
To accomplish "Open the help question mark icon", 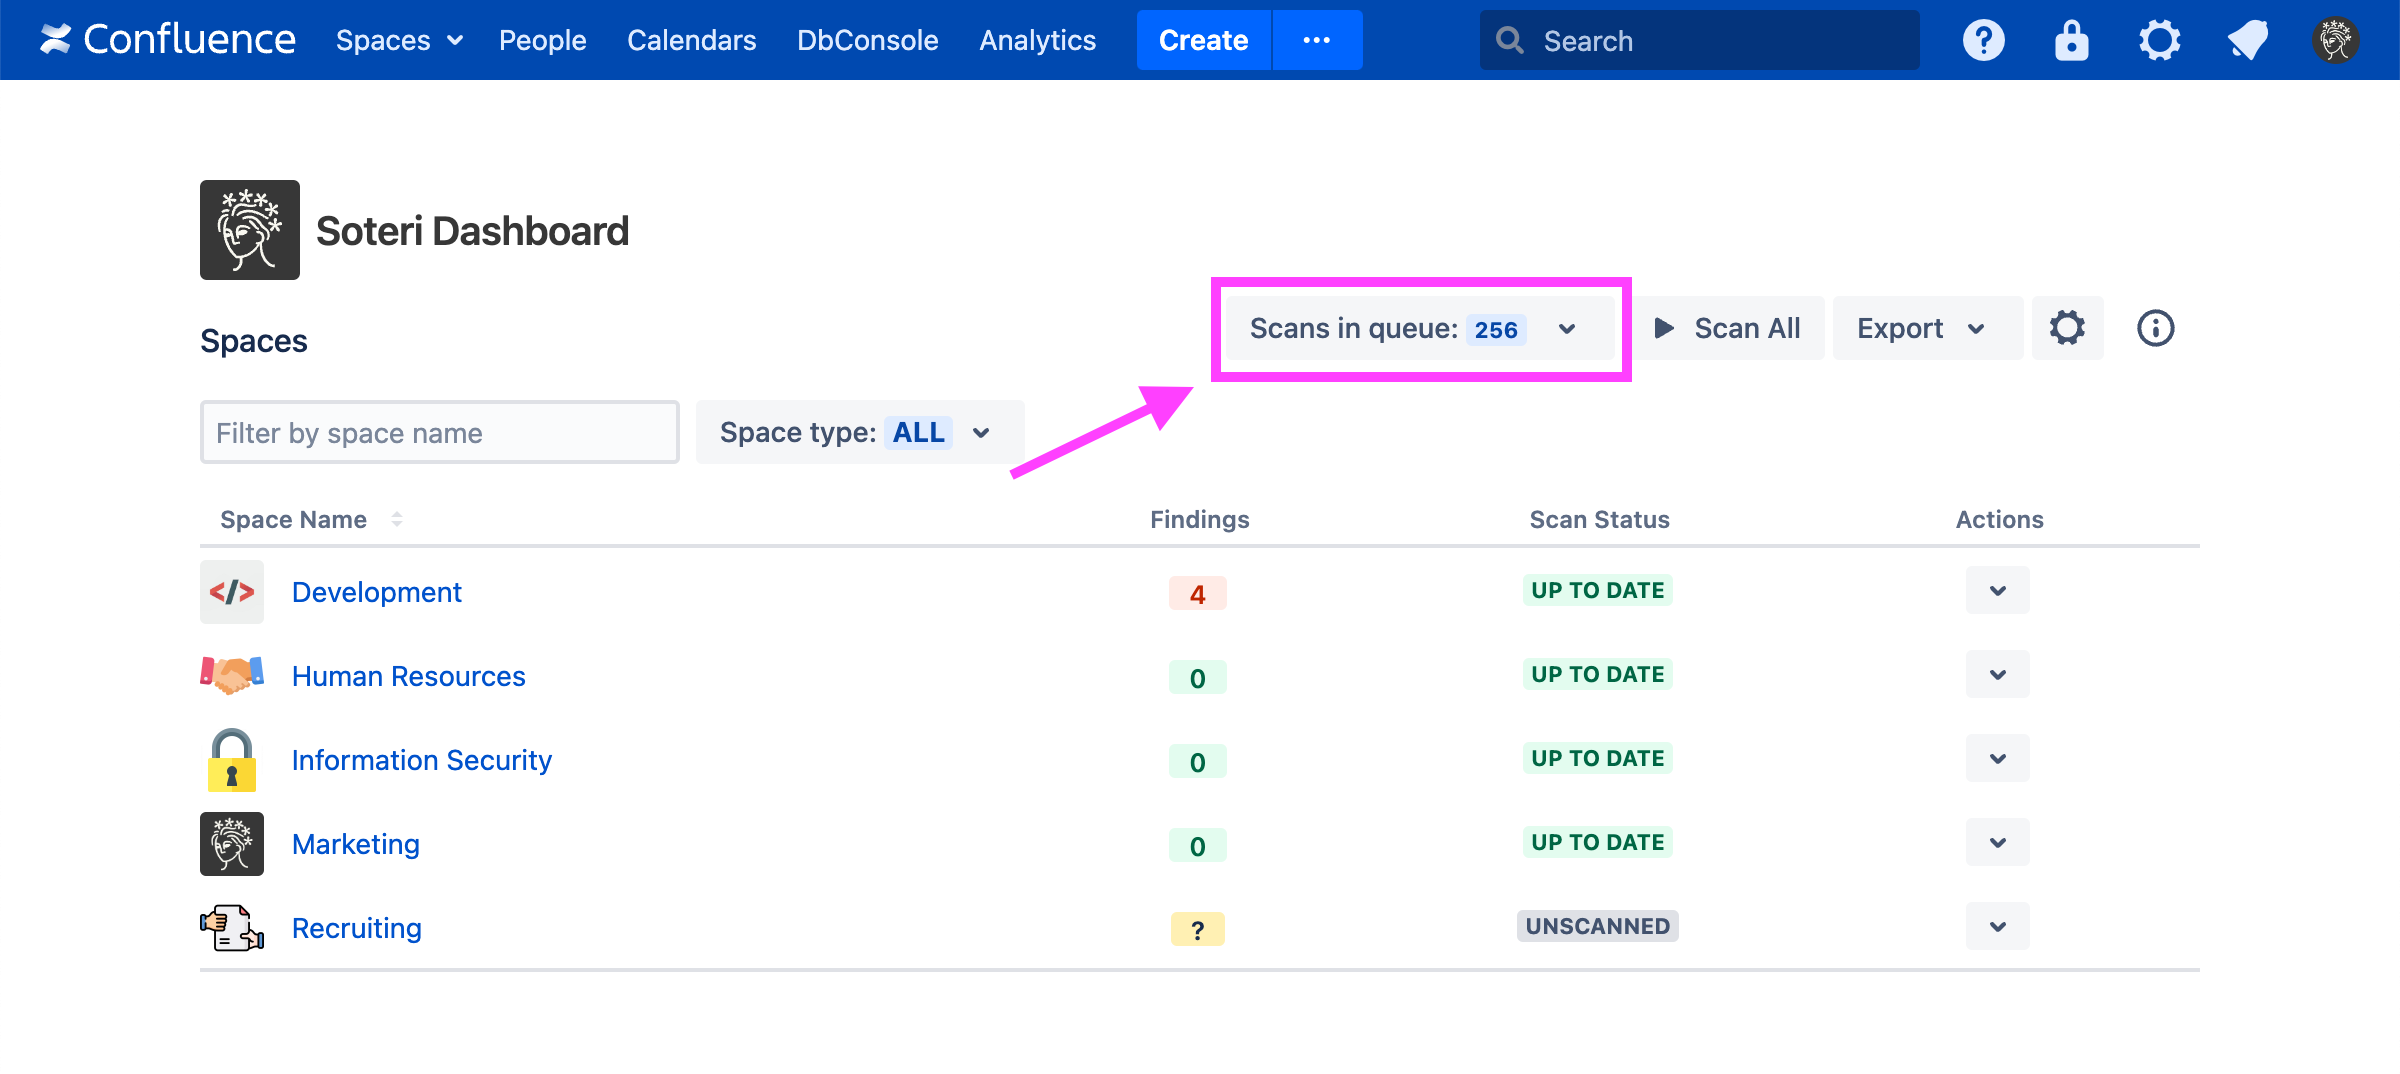I will coord(1983,41).
